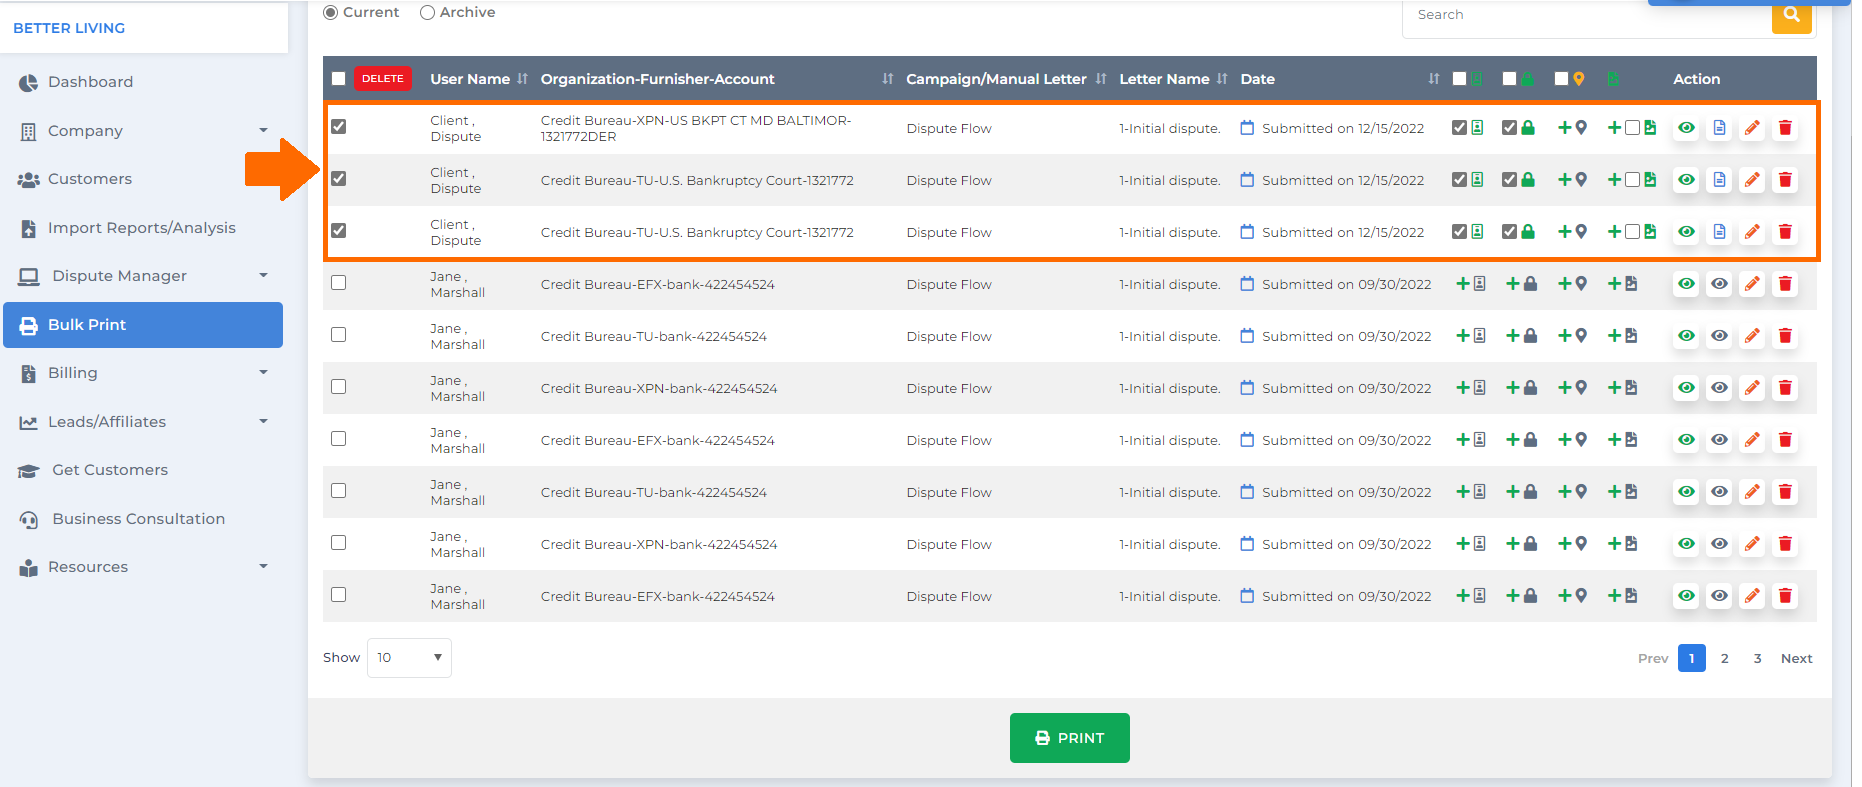This screenshot has width=1862, height=787.
Task: Edit first Jane Marshall row with pencil
Action: click(1752, 284)
